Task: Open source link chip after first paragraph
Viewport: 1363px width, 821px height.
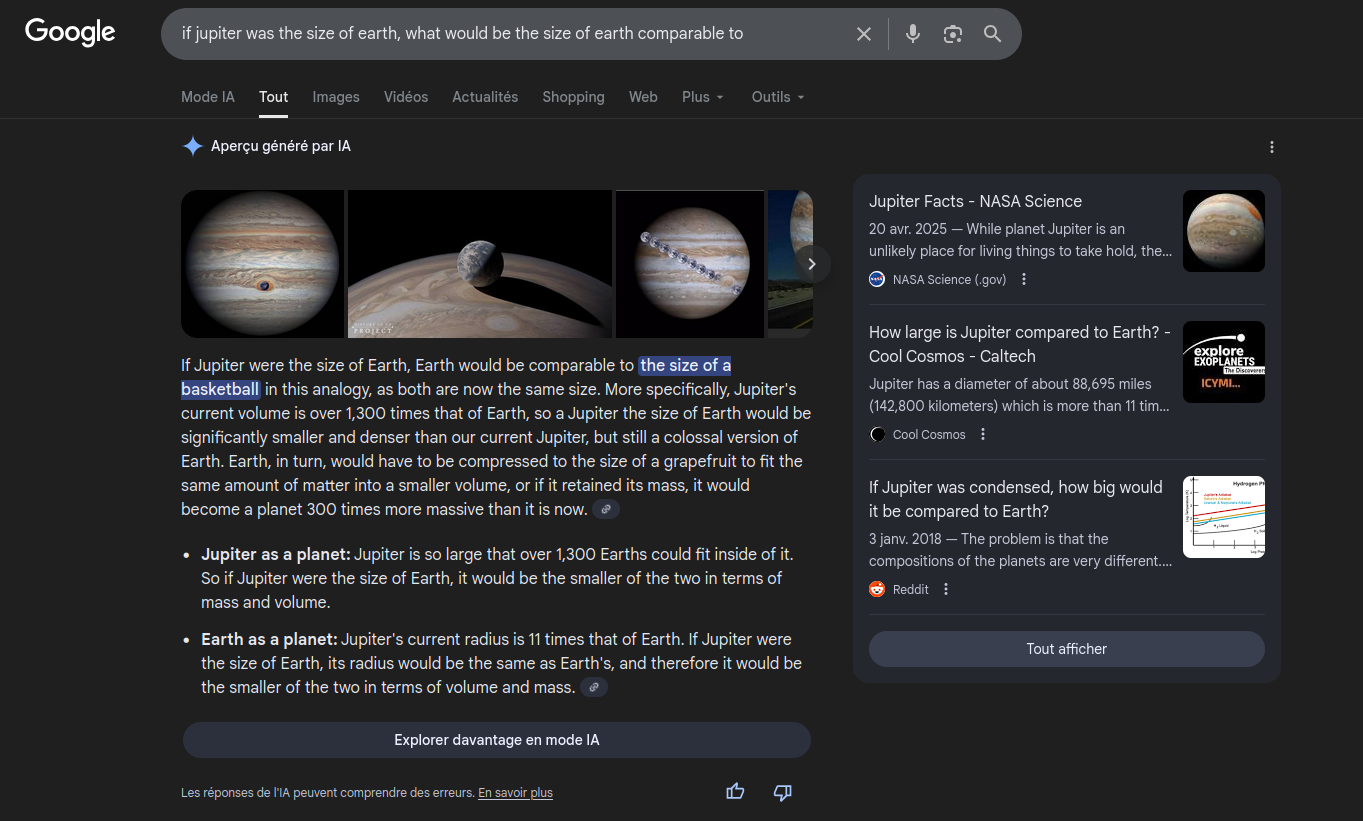Action: tap(606, 510)
